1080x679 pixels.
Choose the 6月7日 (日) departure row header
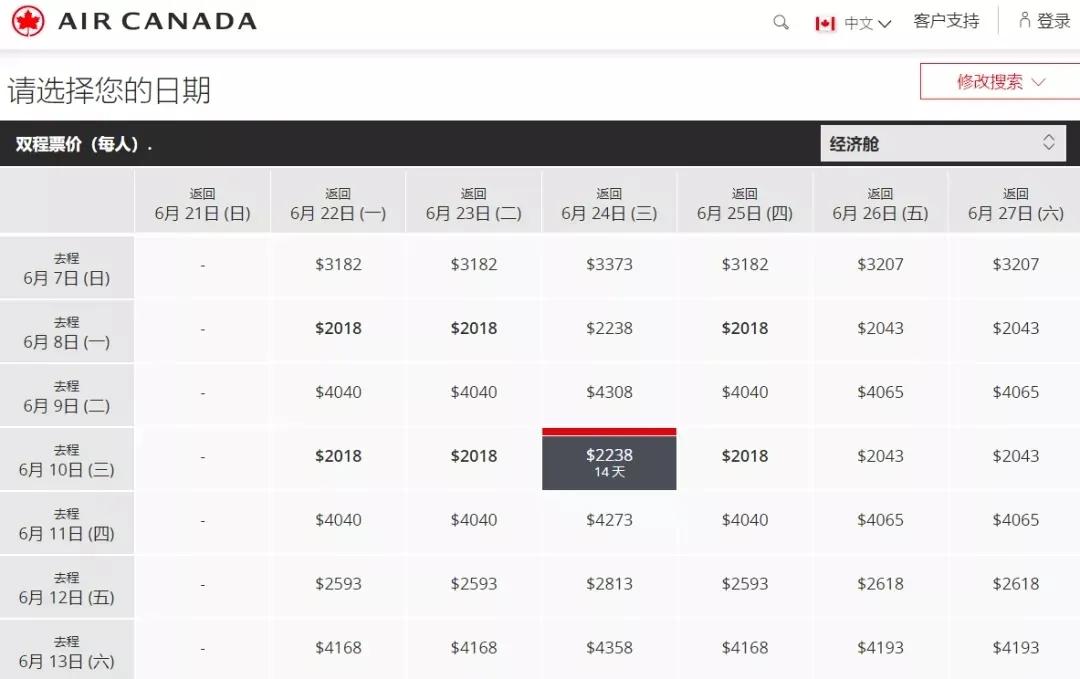coord(67,268)
